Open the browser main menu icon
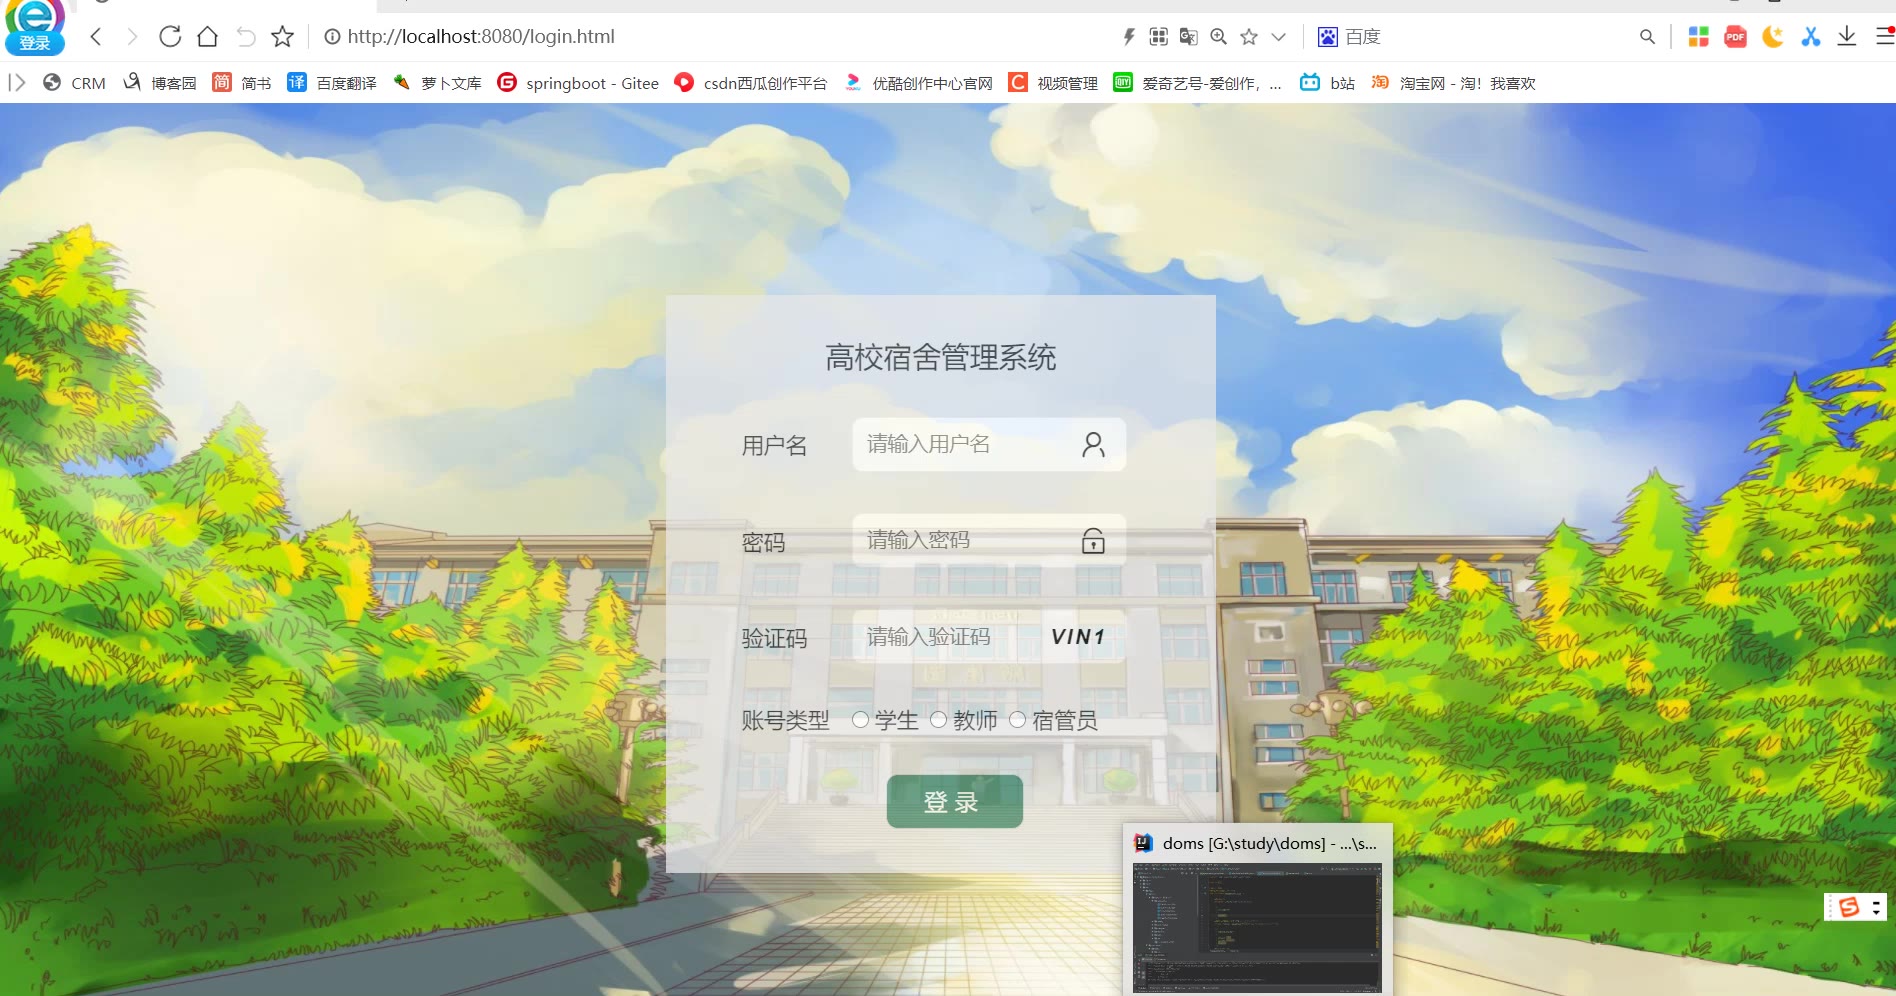The width and height of the screenshot is (1896, 996). [1884, 37]
